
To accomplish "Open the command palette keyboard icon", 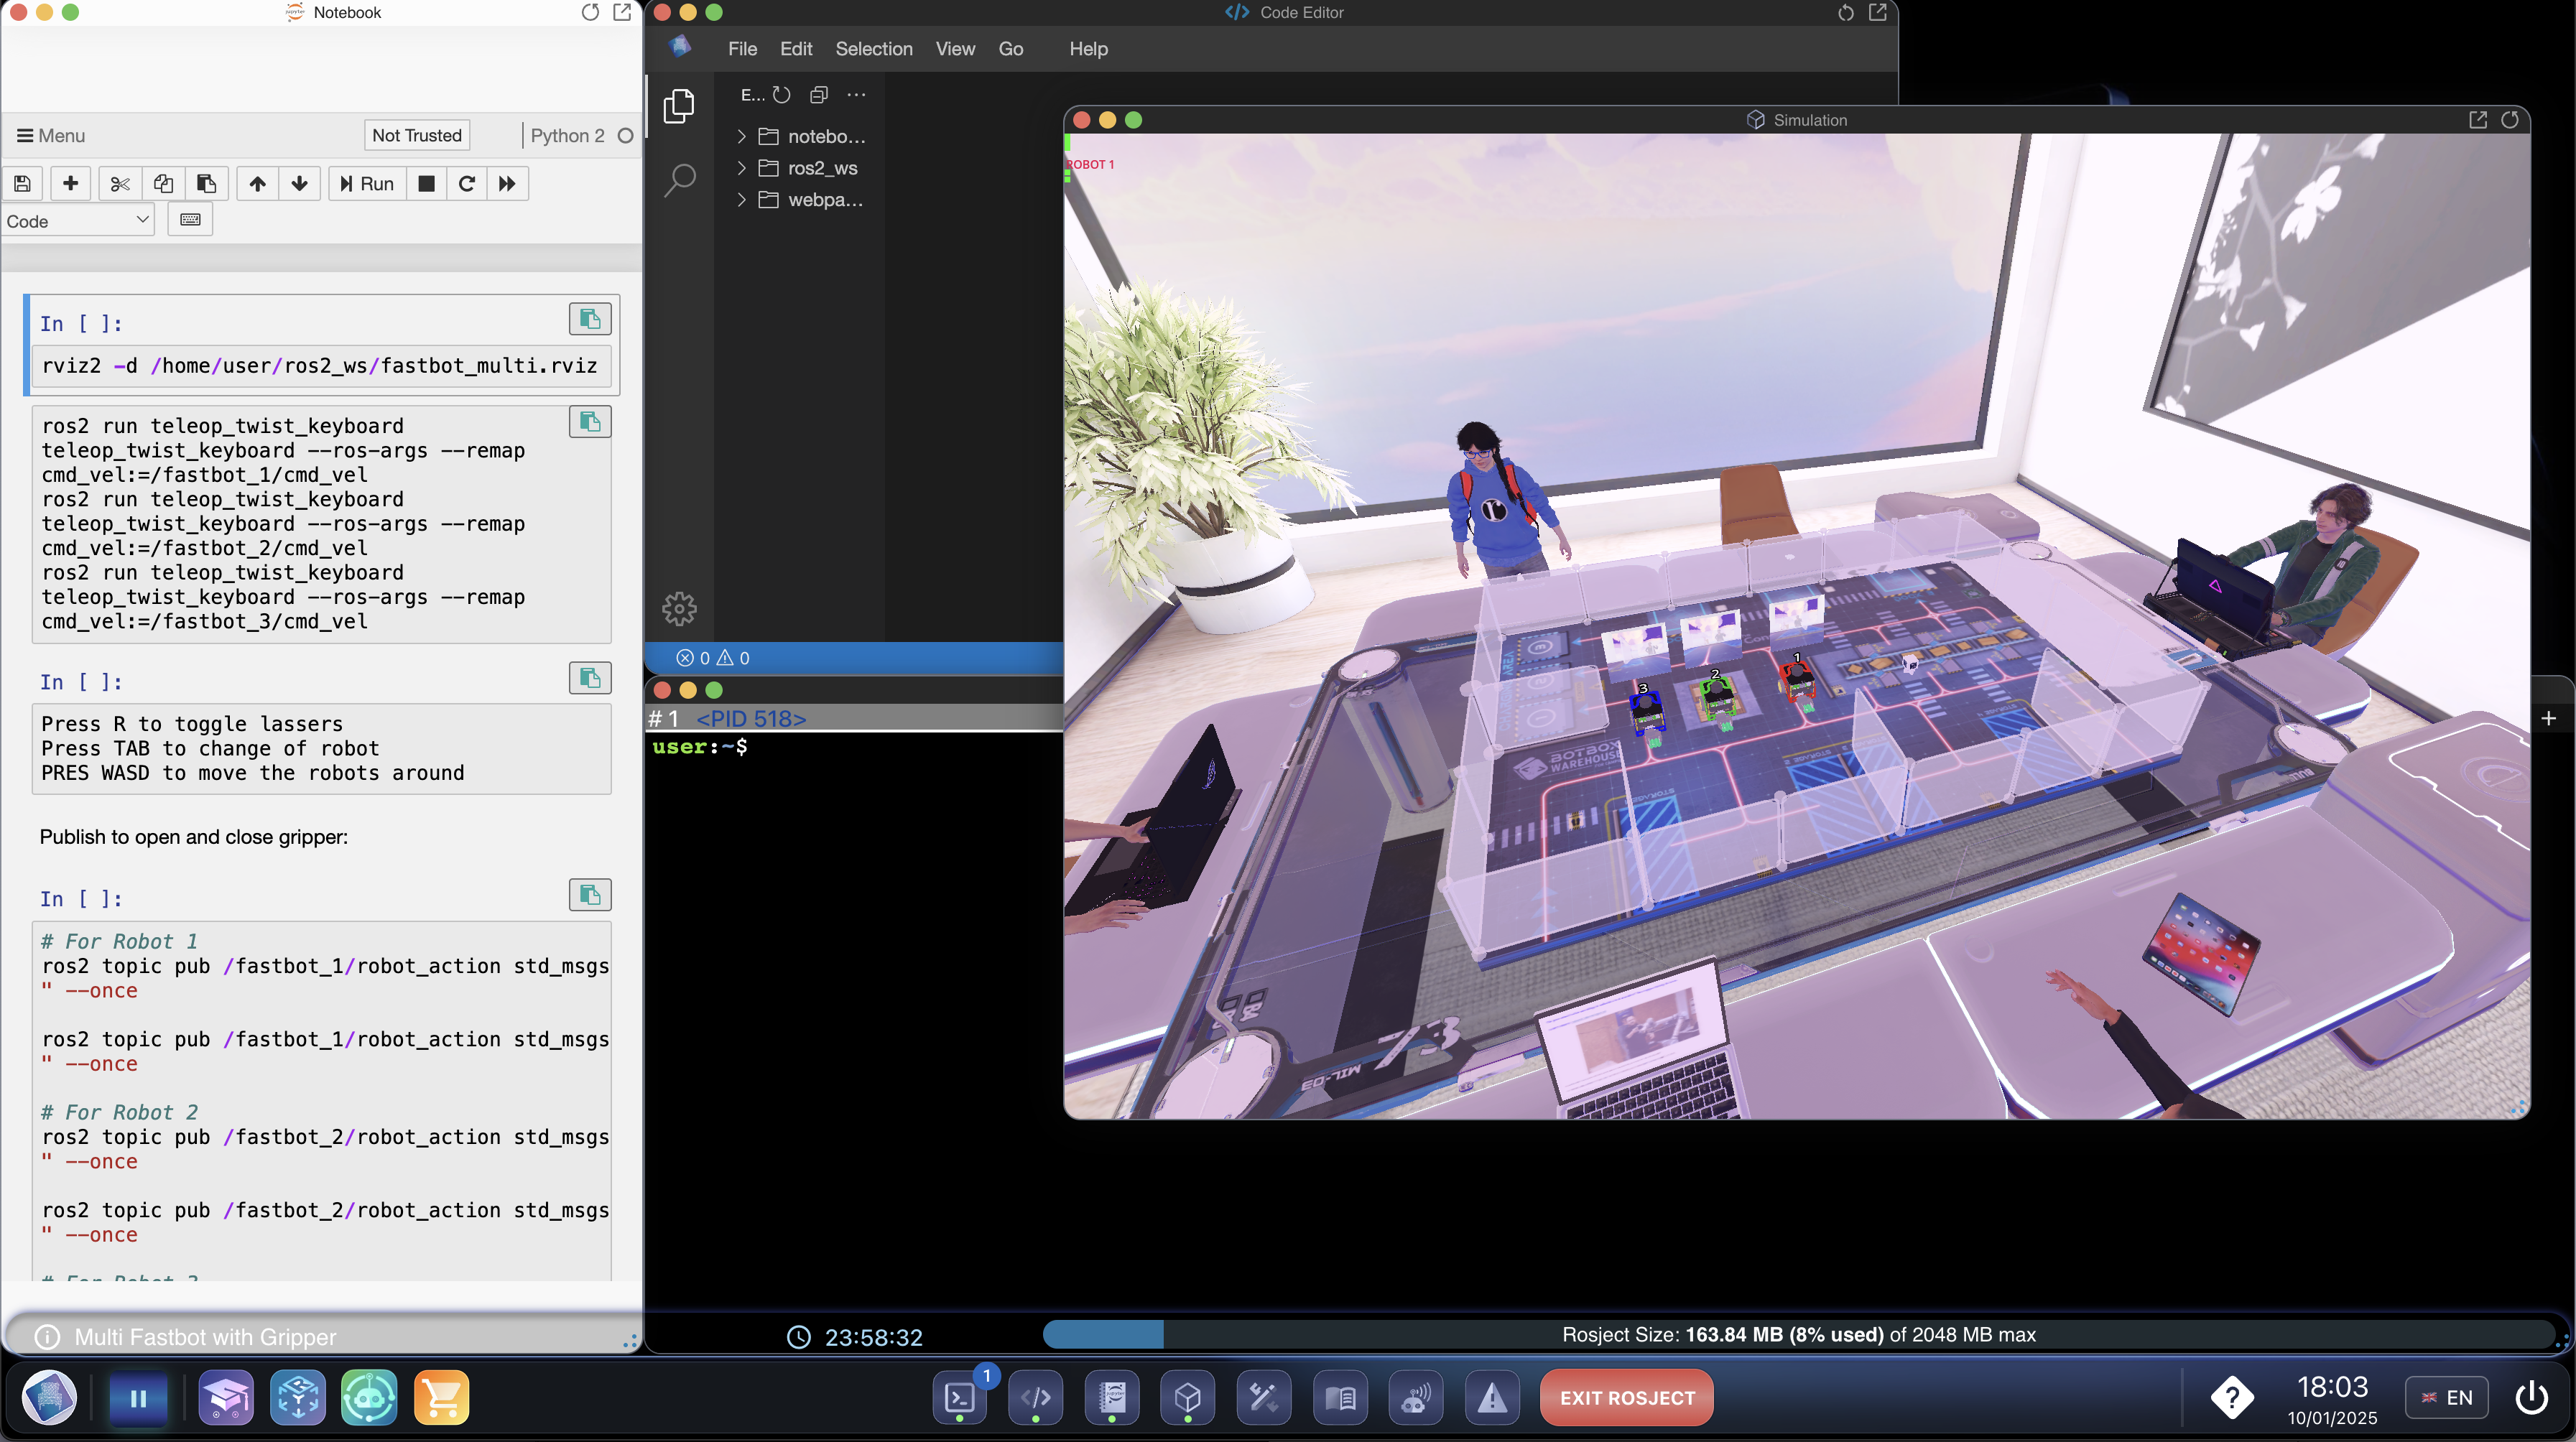I will point(190,220).
